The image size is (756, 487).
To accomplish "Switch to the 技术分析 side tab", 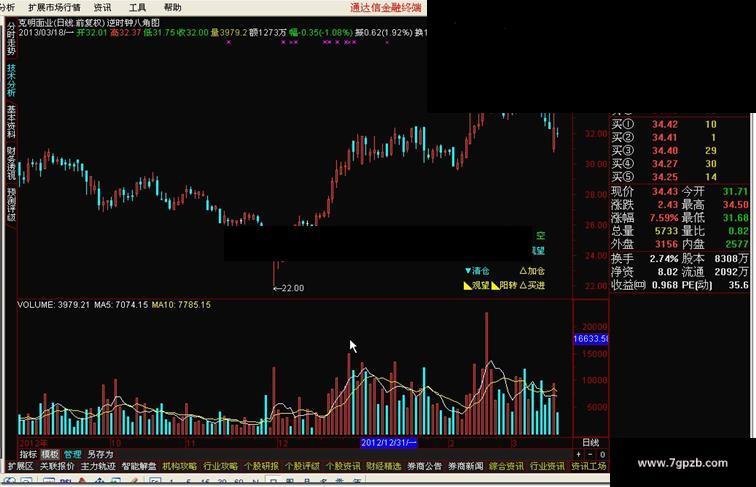I will pos(11,80).
